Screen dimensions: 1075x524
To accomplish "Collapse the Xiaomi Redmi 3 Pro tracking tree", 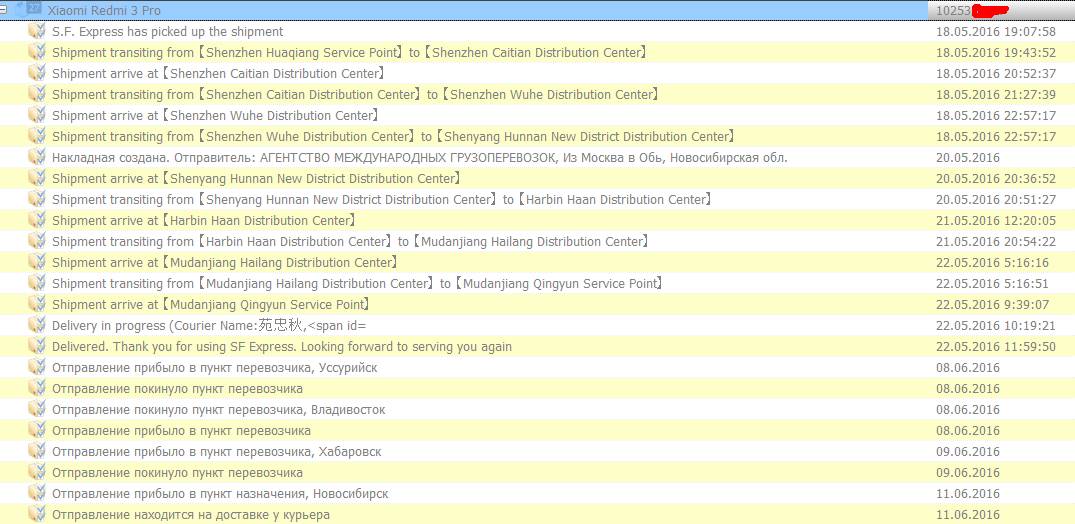I will 7,9.
